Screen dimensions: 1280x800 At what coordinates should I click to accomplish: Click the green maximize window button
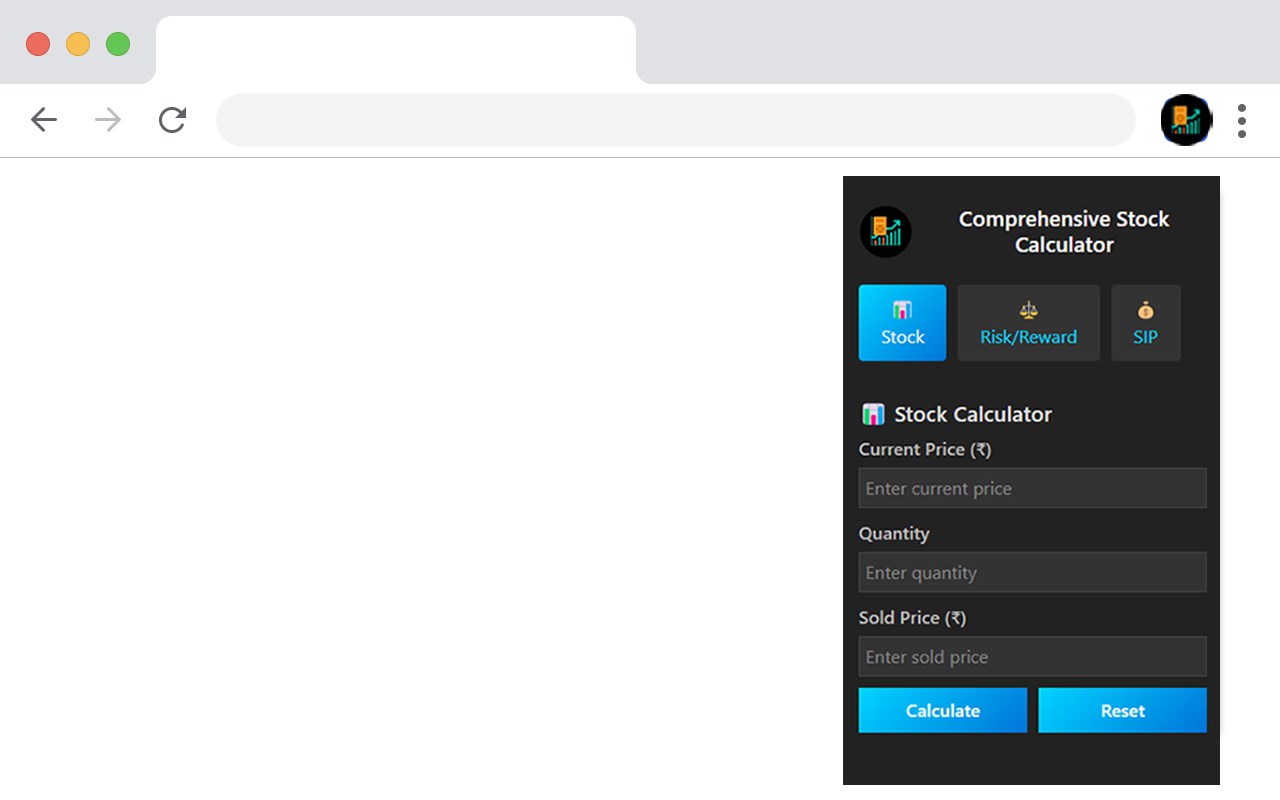(x=118, y=44)
